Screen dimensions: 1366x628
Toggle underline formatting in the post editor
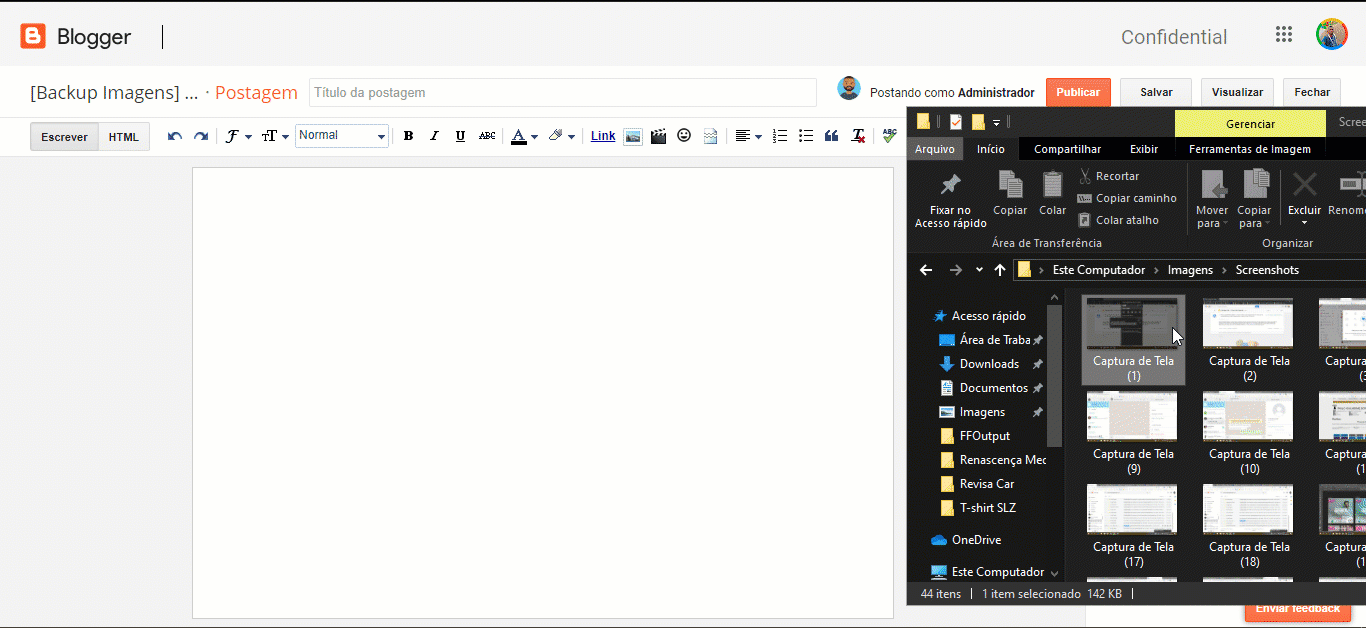460,136
